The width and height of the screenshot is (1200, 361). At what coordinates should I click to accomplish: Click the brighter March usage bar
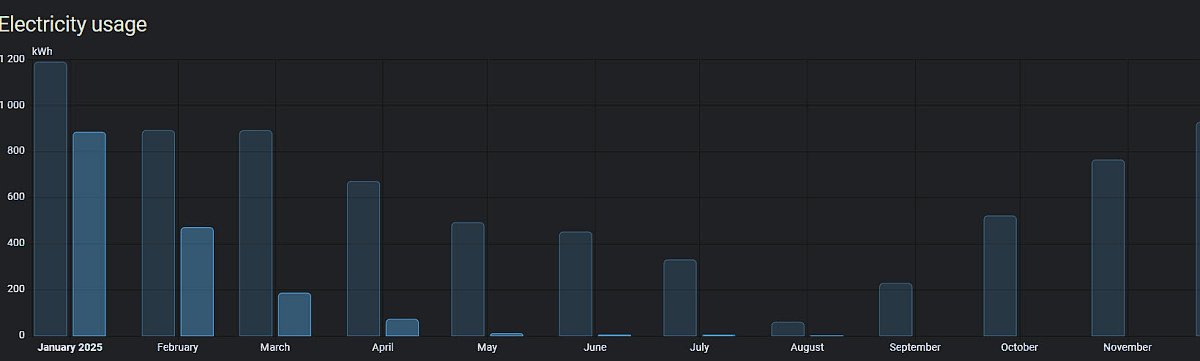coord(294,314)
